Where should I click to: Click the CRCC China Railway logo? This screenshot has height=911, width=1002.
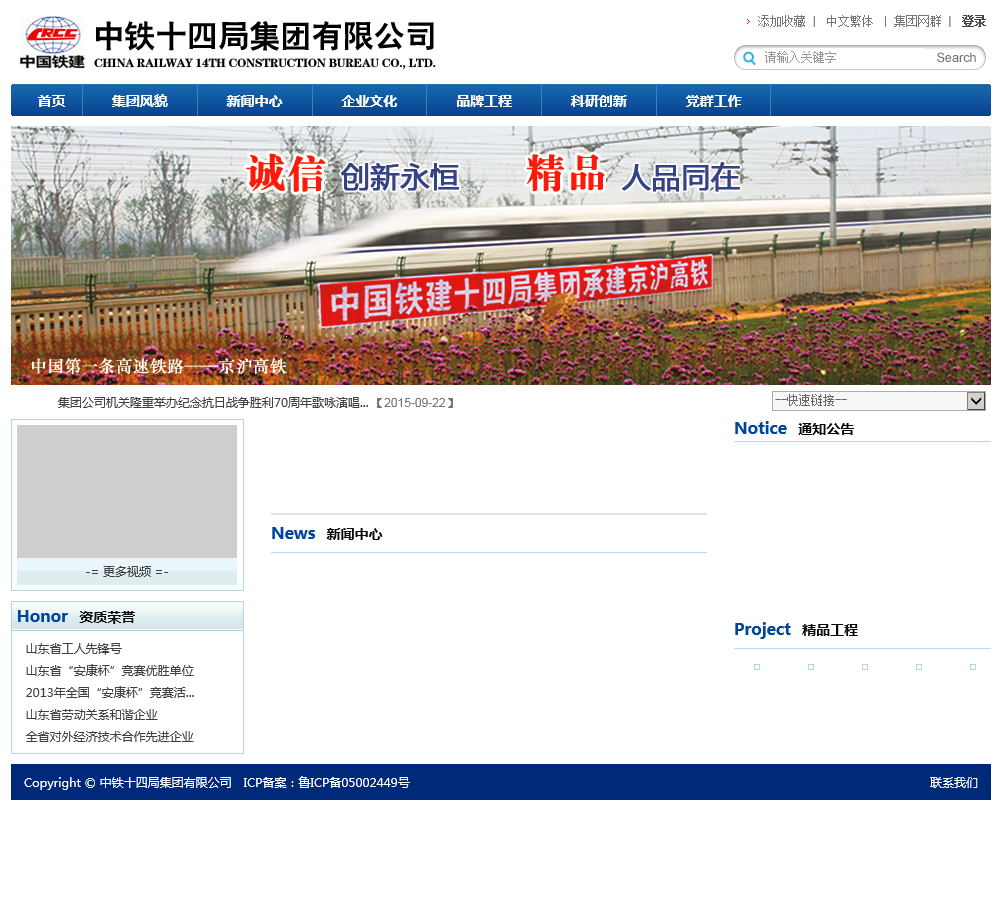52,43
